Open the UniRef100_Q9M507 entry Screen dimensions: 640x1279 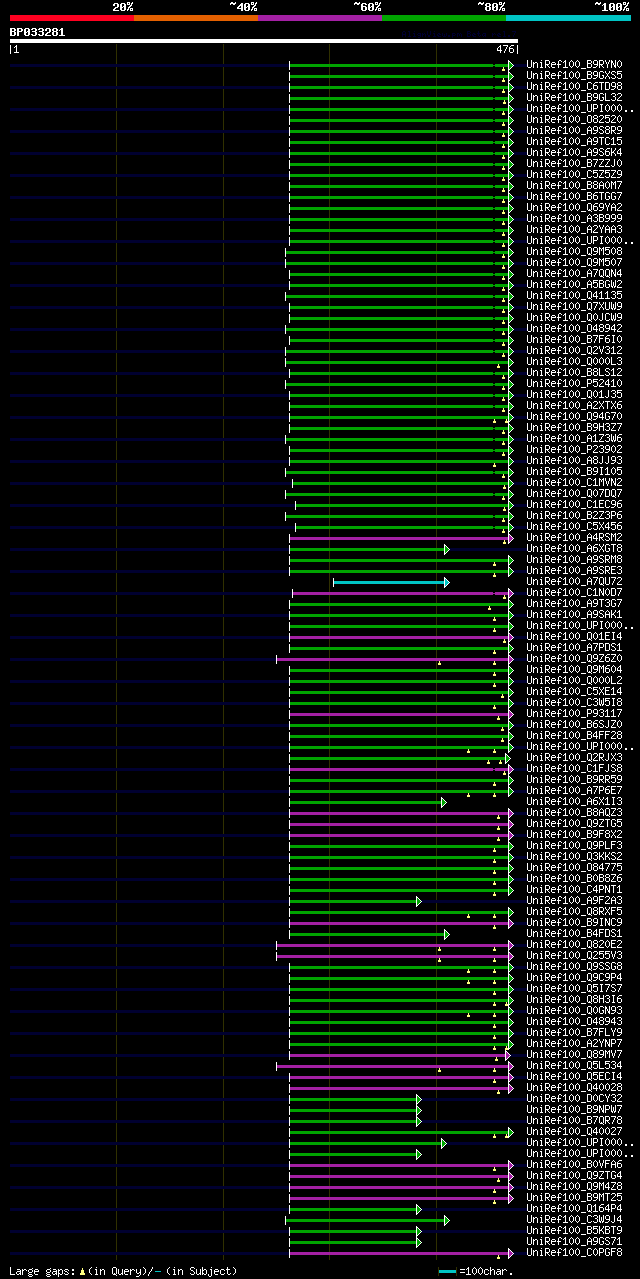574,263
